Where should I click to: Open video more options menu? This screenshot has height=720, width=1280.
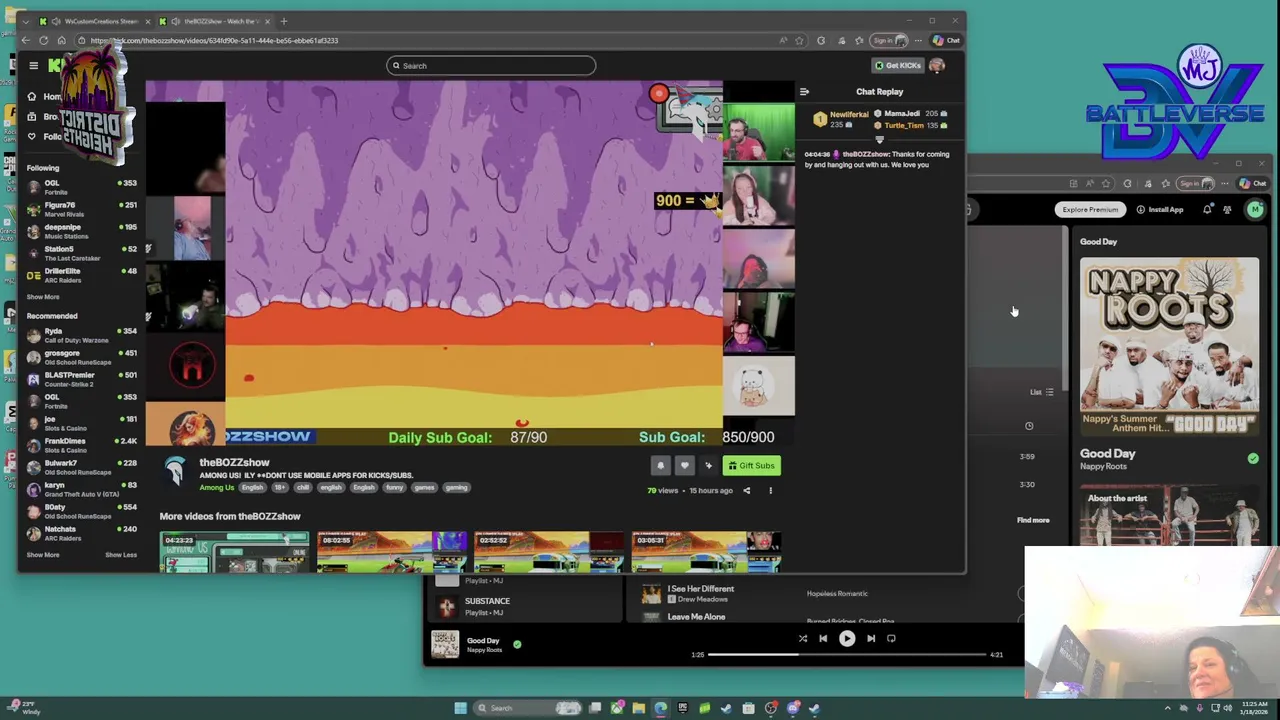(770, 491)
